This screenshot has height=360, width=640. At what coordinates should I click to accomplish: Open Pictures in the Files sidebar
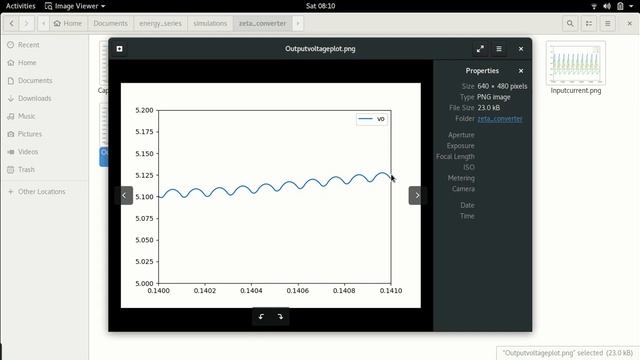[44, 134]
